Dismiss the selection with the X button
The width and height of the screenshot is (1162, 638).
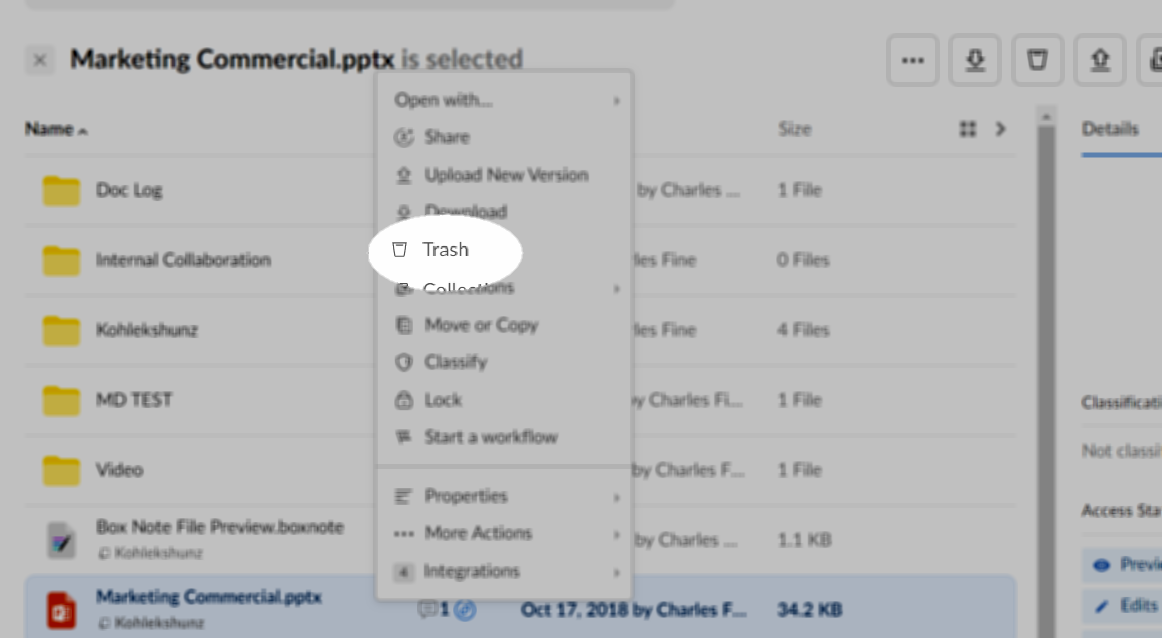point(40,60)
